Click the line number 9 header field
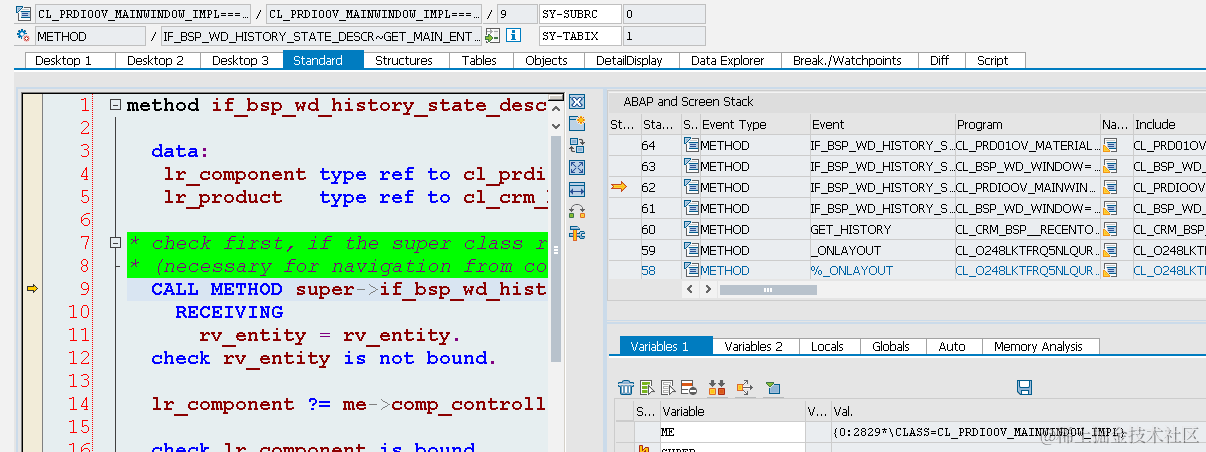Image resolution: width=1206 pixels, height=452 pixels. coord(515,15)
